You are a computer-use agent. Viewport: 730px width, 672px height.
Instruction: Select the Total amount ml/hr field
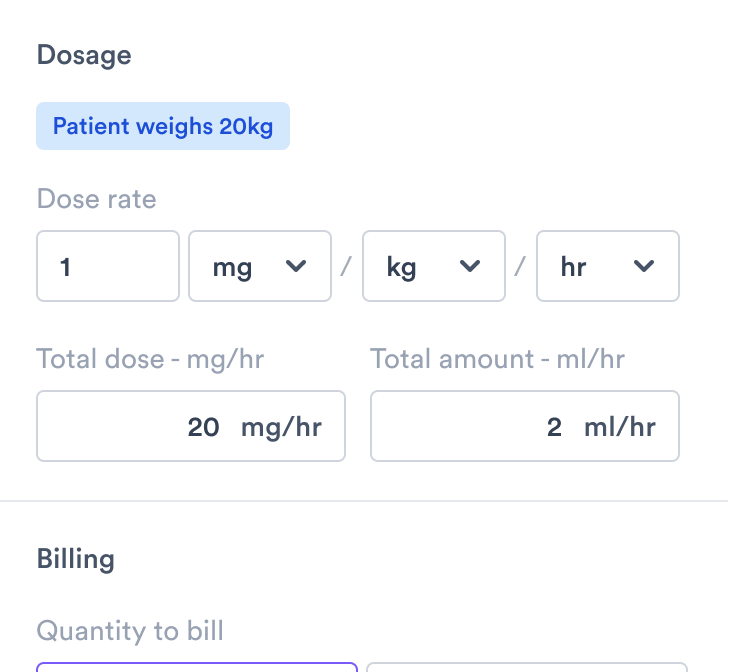click(x=525, y=426)
